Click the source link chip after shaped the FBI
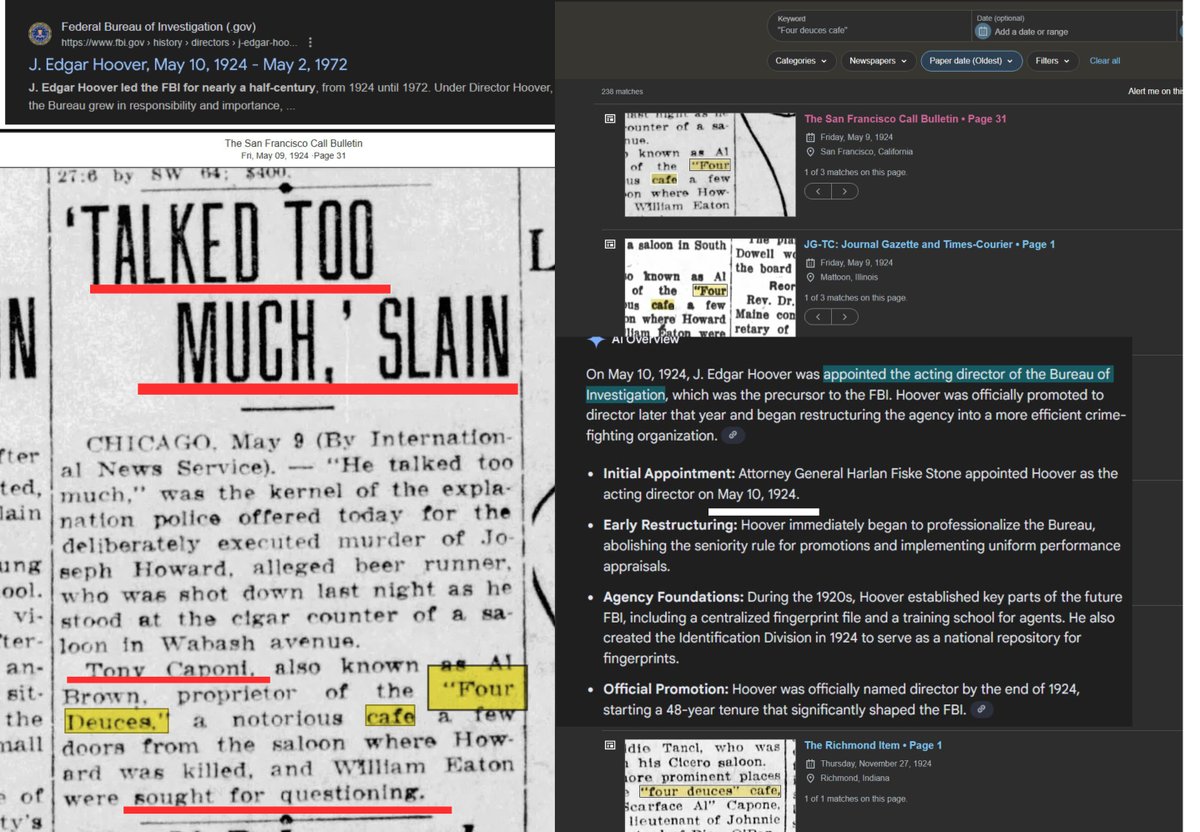 point(983,710)
